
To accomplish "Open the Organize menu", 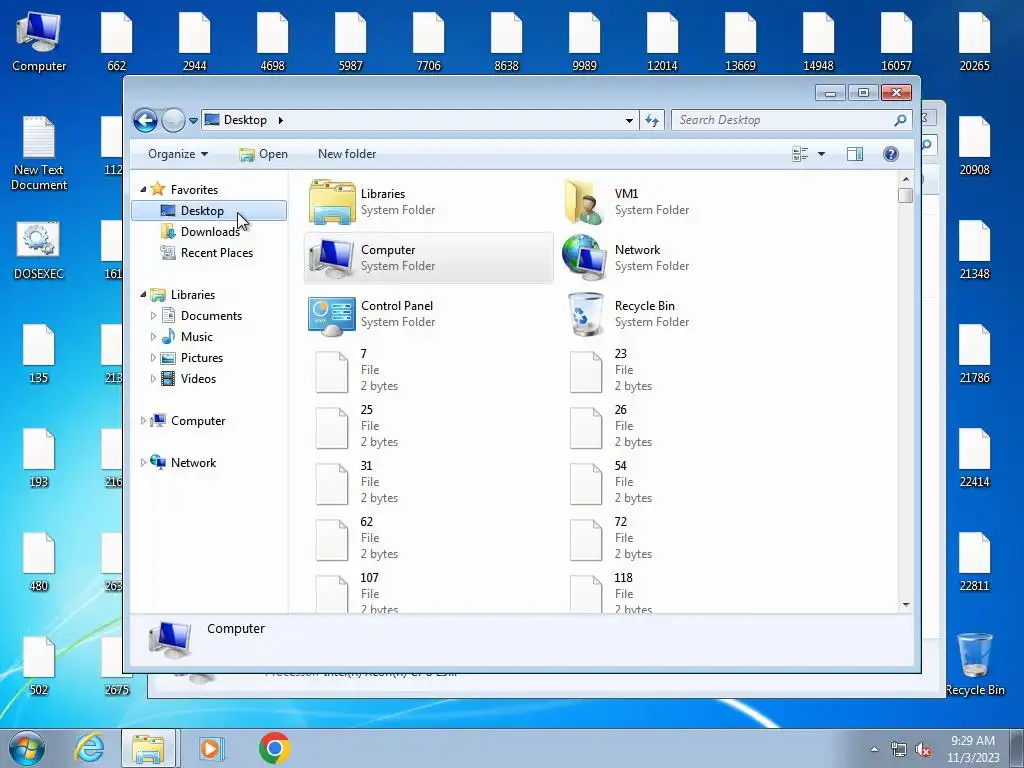I will pos(178,154).
